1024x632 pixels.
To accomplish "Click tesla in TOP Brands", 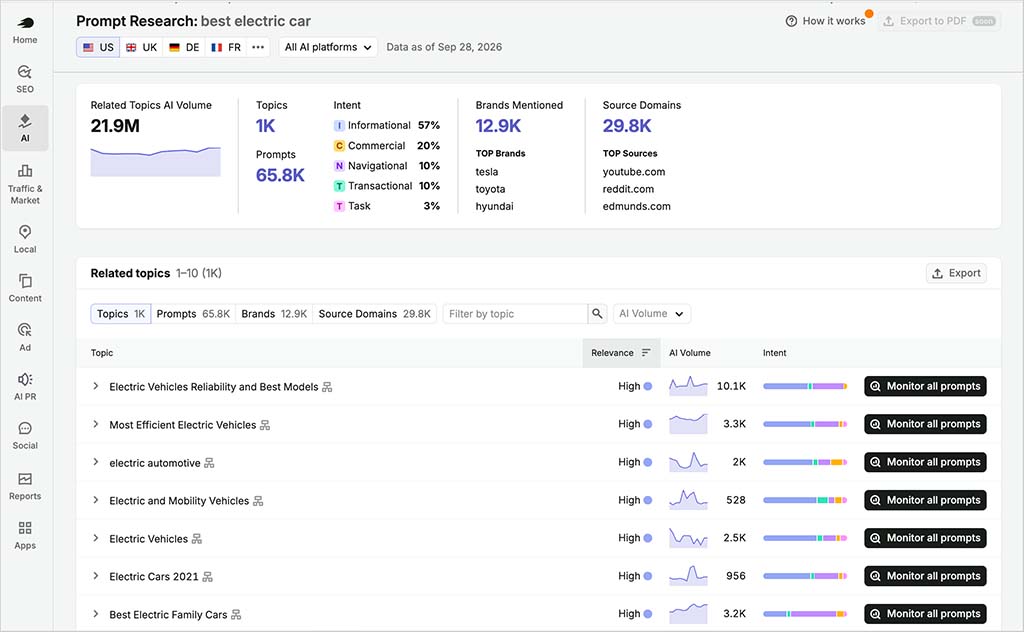I will pyautogui.click(x=487, y=172).
